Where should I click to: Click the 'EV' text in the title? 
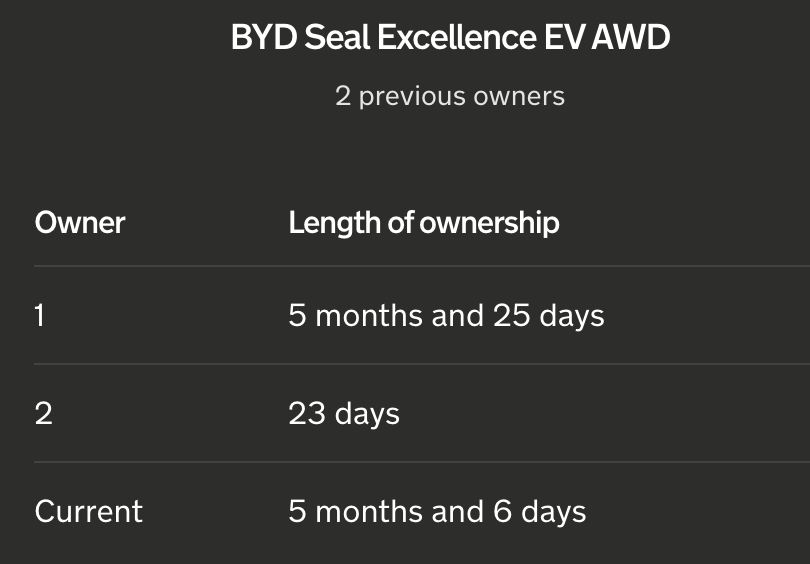tap(565, 37)
